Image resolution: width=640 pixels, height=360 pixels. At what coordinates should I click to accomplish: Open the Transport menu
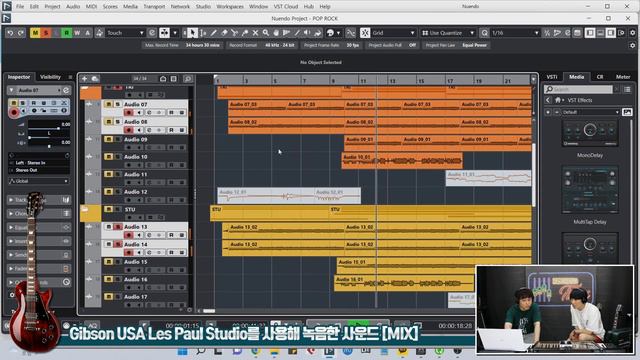(154, 7)
